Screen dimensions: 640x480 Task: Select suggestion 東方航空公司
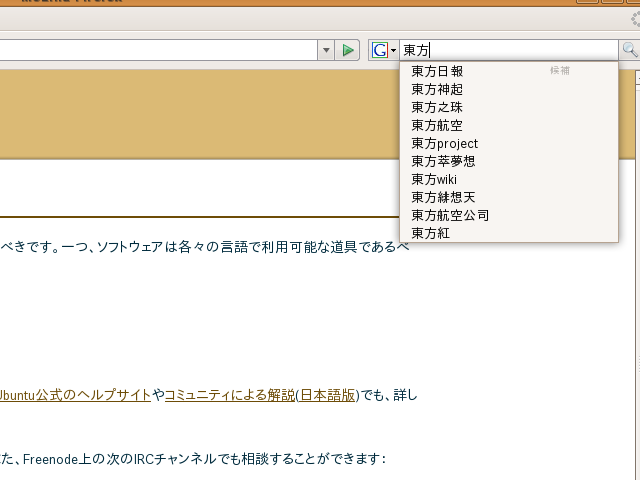pos(450,215)
